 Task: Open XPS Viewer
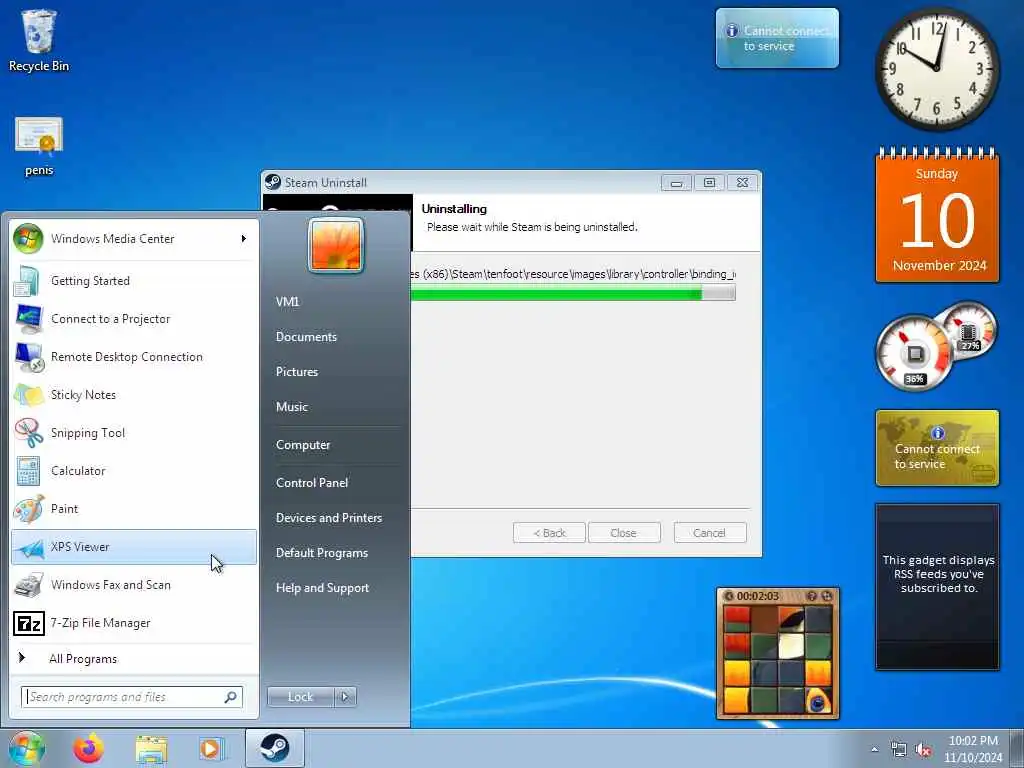pos(134,547)
